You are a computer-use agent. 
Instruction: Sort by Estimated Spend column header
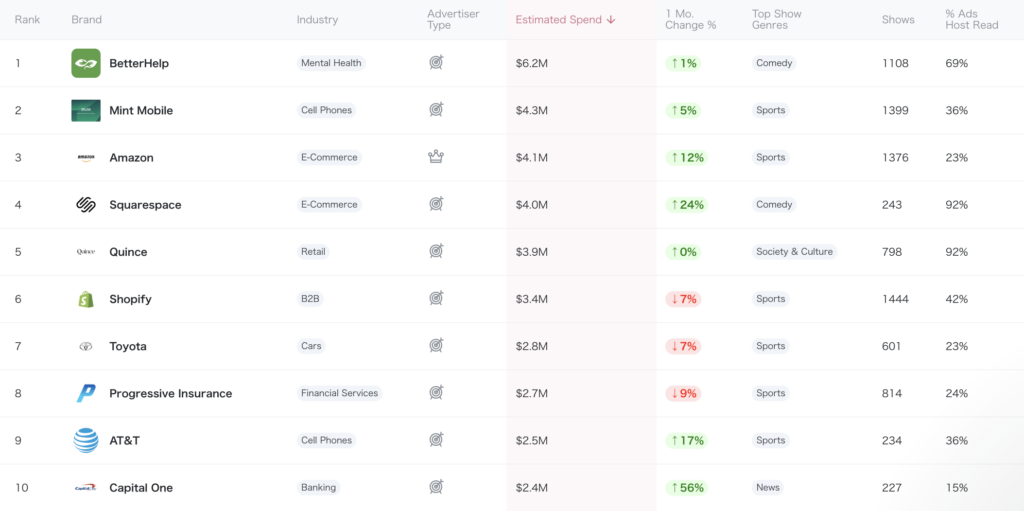(x=565, y=20)
